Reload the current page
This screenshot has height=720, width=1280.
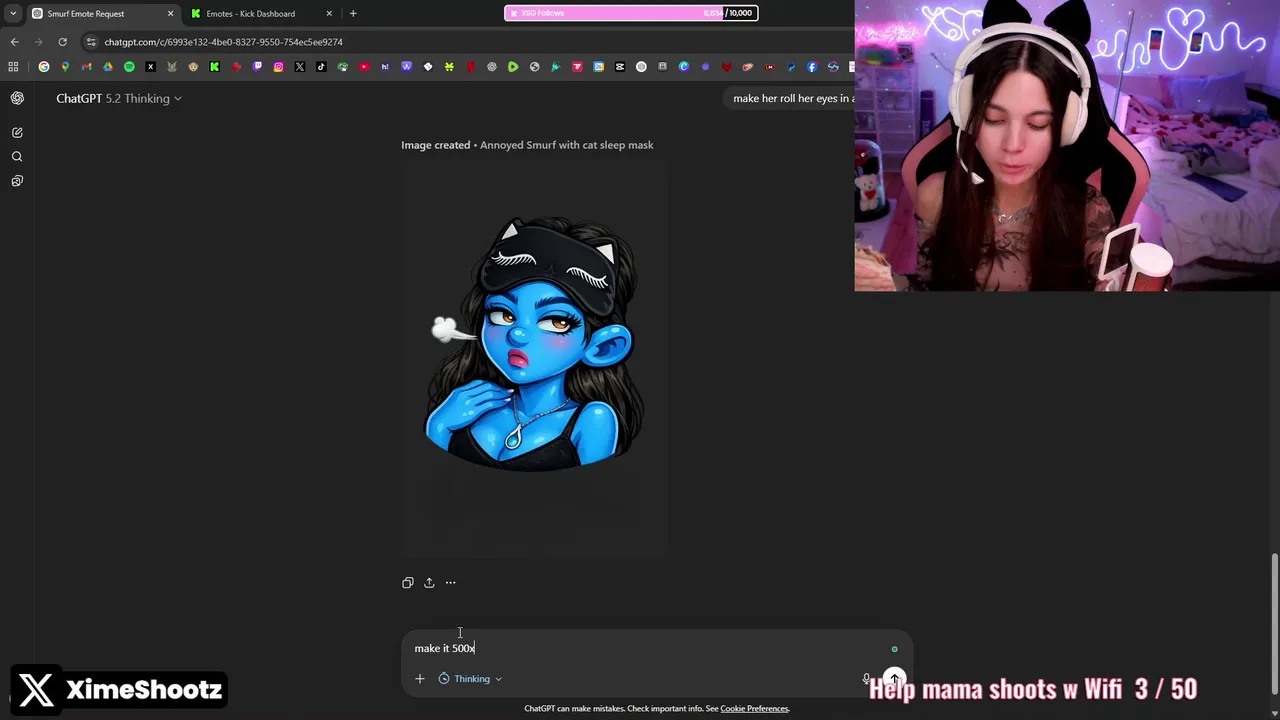pos(62,42)
